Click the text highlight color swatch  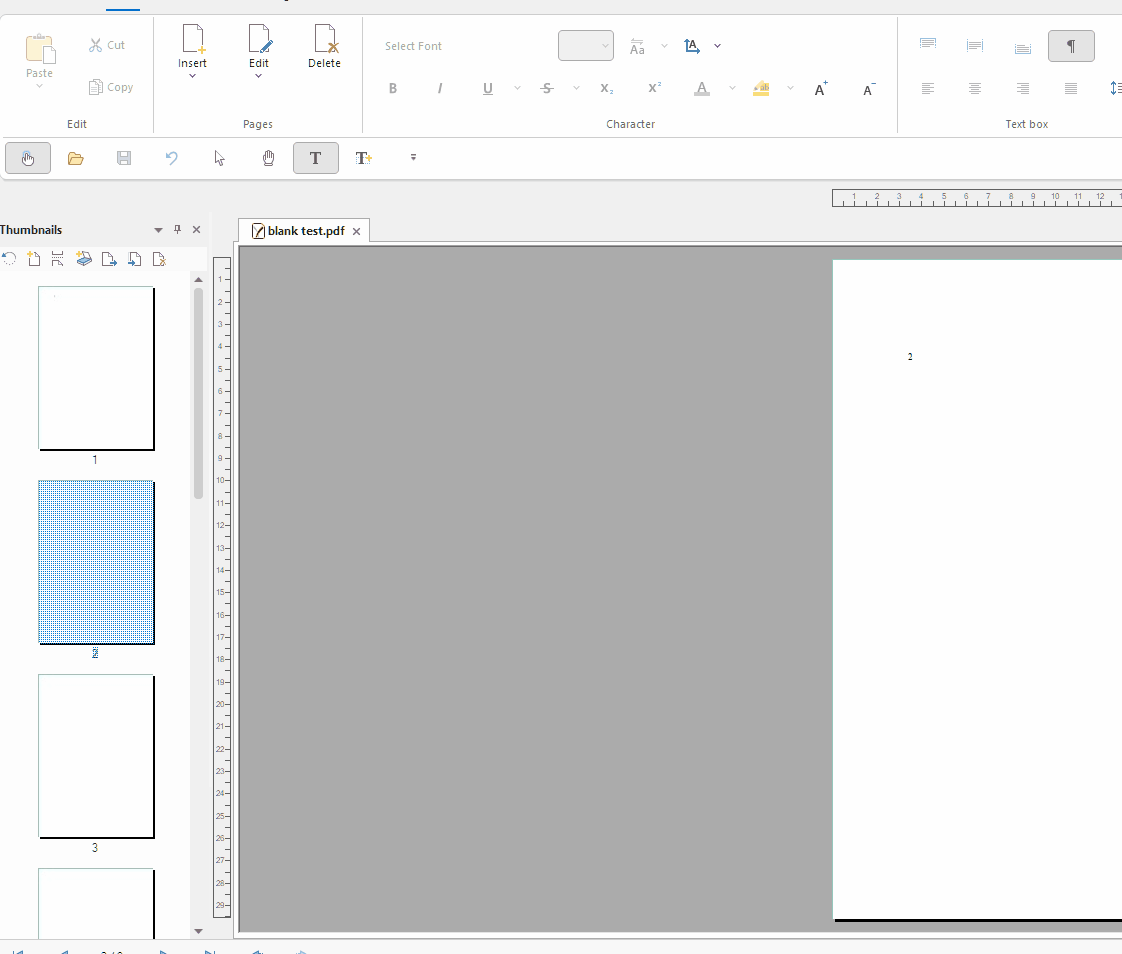pos(762,89)
